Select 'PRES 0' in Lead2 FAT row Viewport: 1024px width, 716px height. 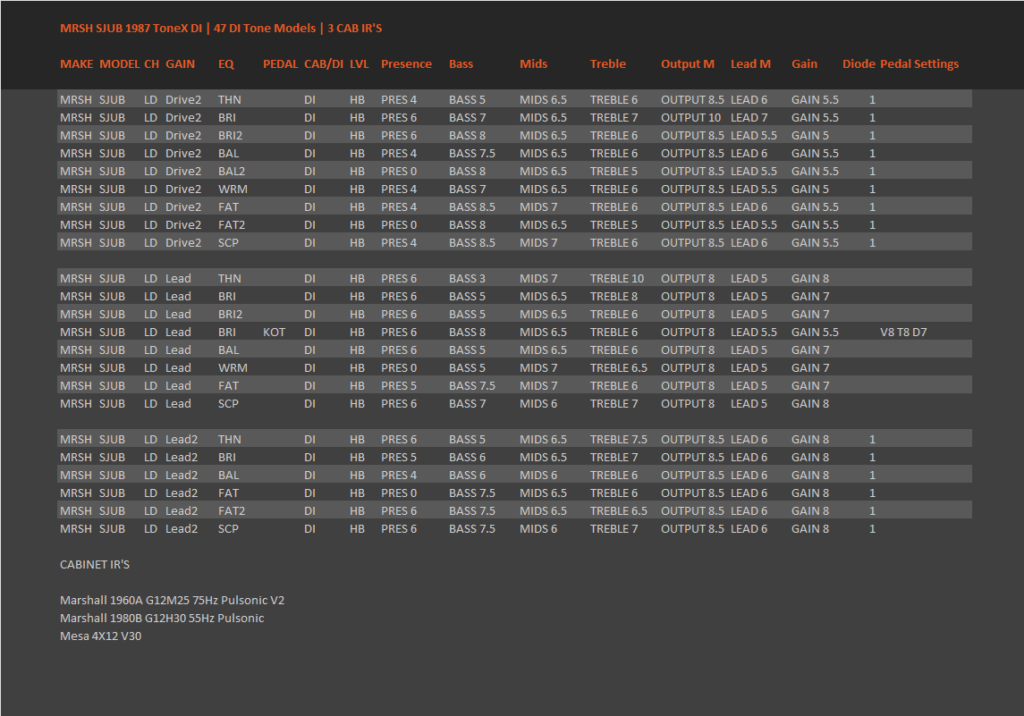[x=399, y=493]
